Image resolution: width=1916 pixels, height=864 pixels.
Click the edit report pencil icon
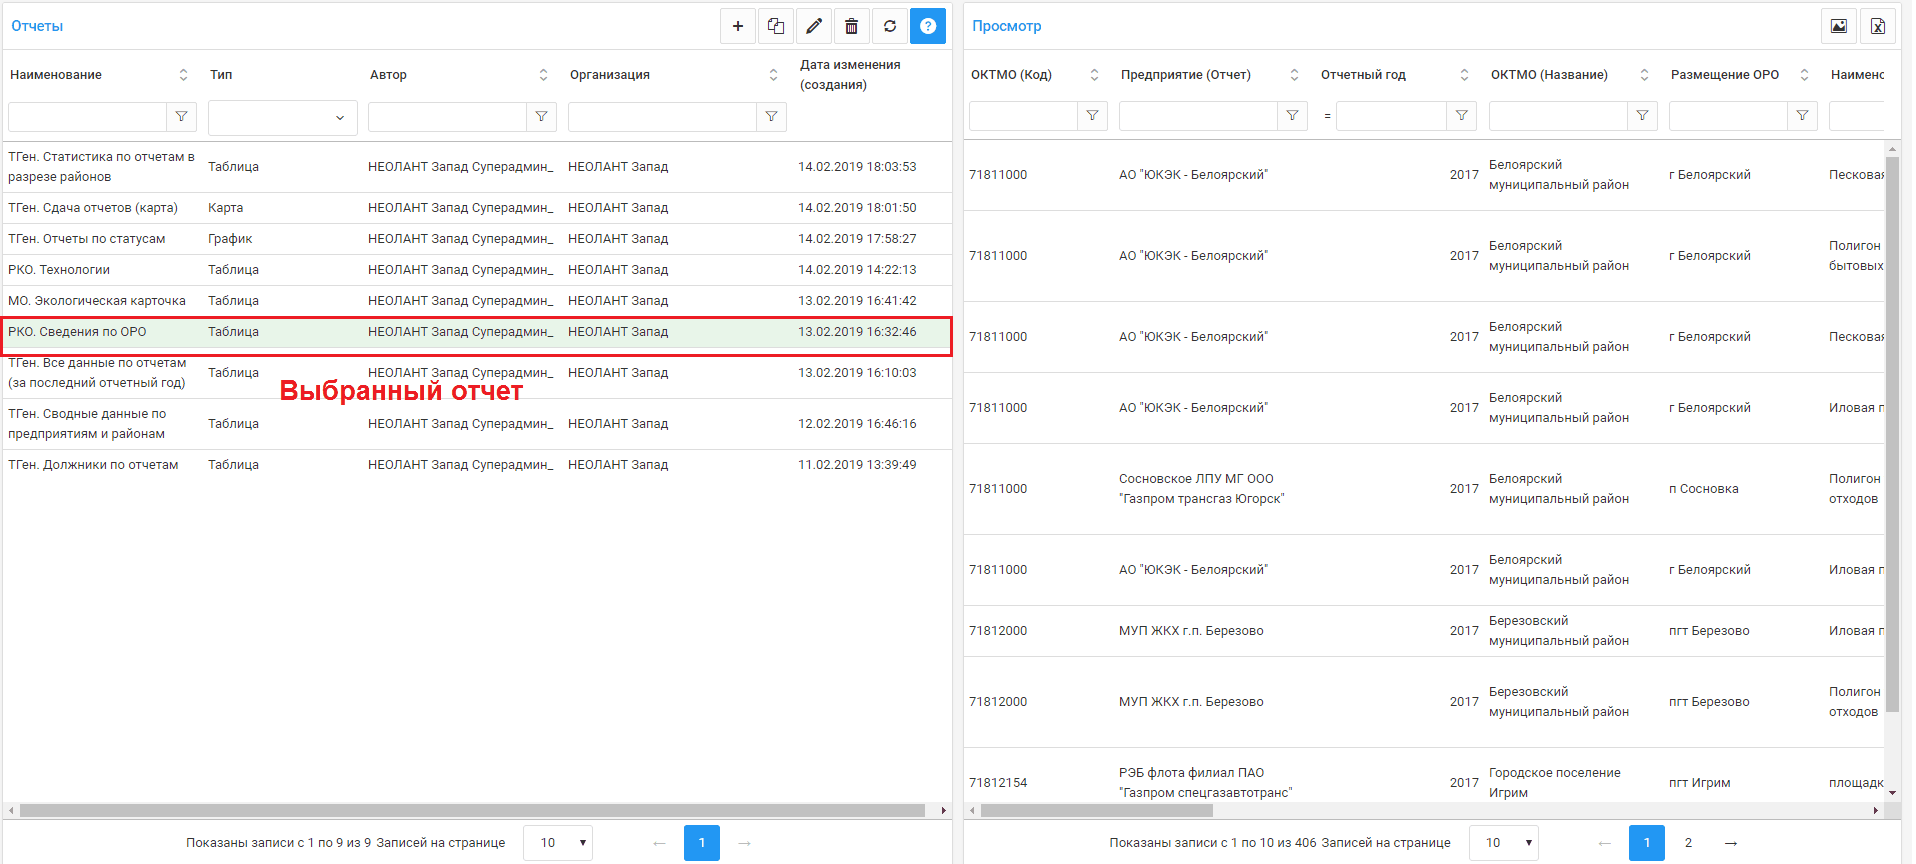click(x=814, y=26)
